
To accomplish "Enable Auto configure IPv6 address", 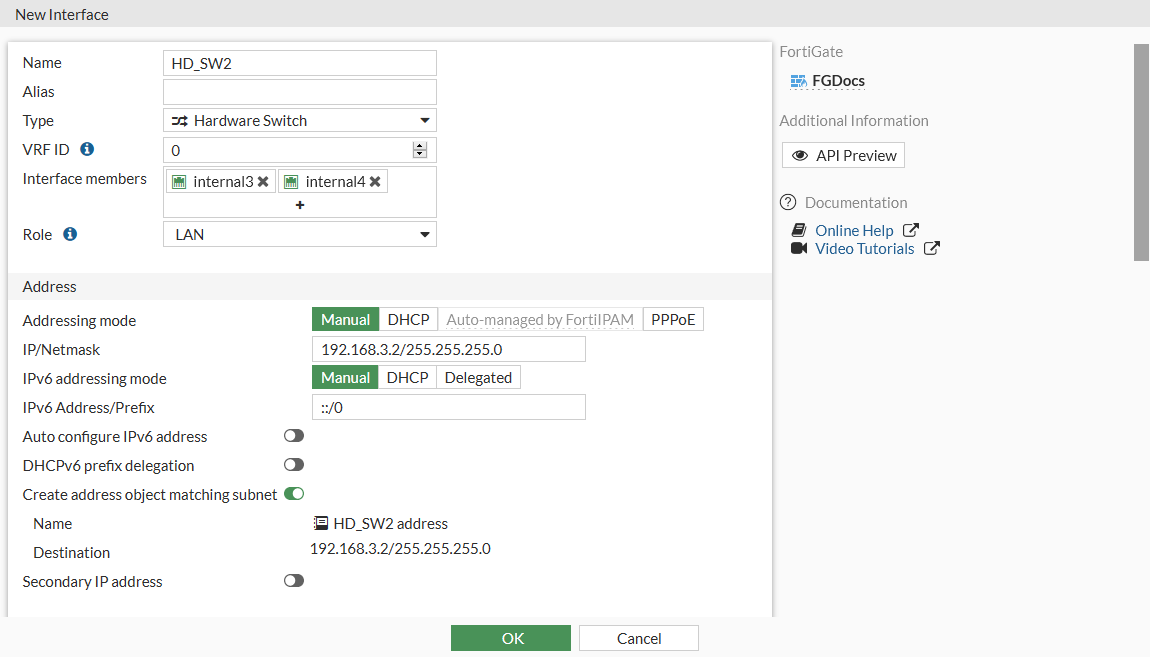I will [x=293, y=436].
